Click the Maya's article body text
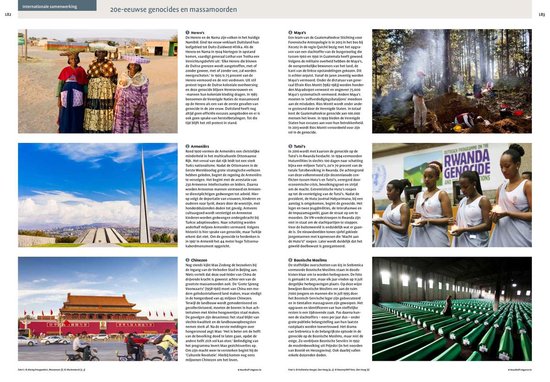 click(326, 85)
